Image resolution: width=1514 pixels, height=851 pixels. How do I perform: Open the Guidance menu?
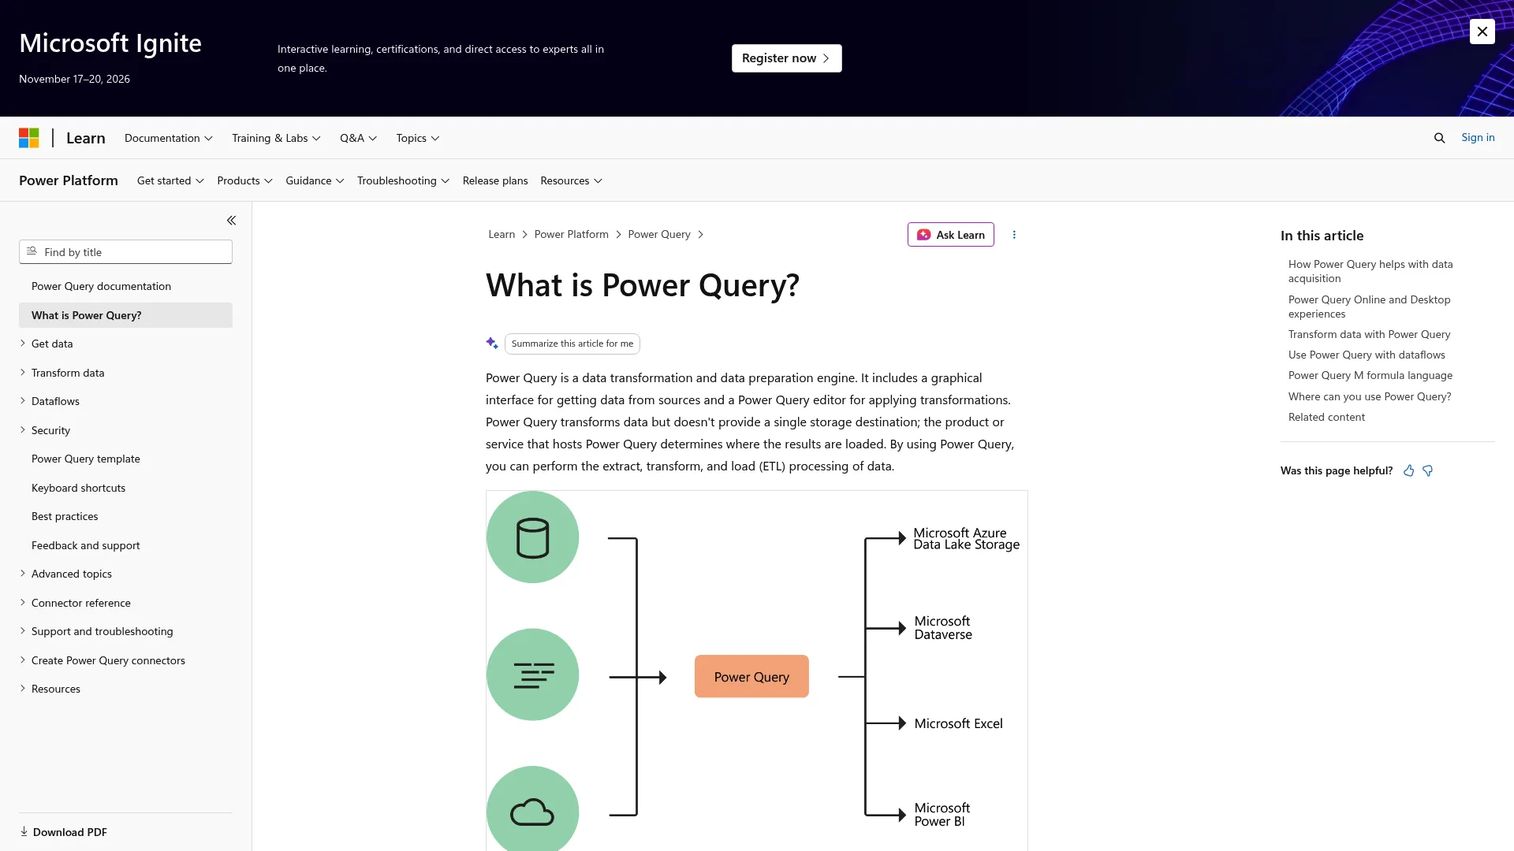point(314,181)
